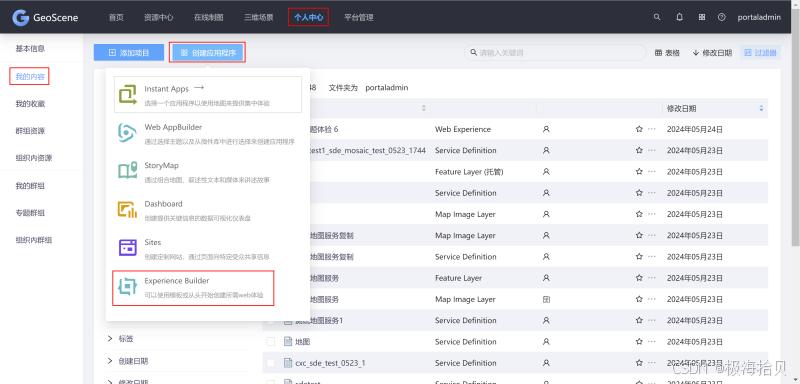Click file icon beside cxc_sde_test_0523_1
Image resolution: width=800 pixels, height=384 pixels.
click(288, 363)
